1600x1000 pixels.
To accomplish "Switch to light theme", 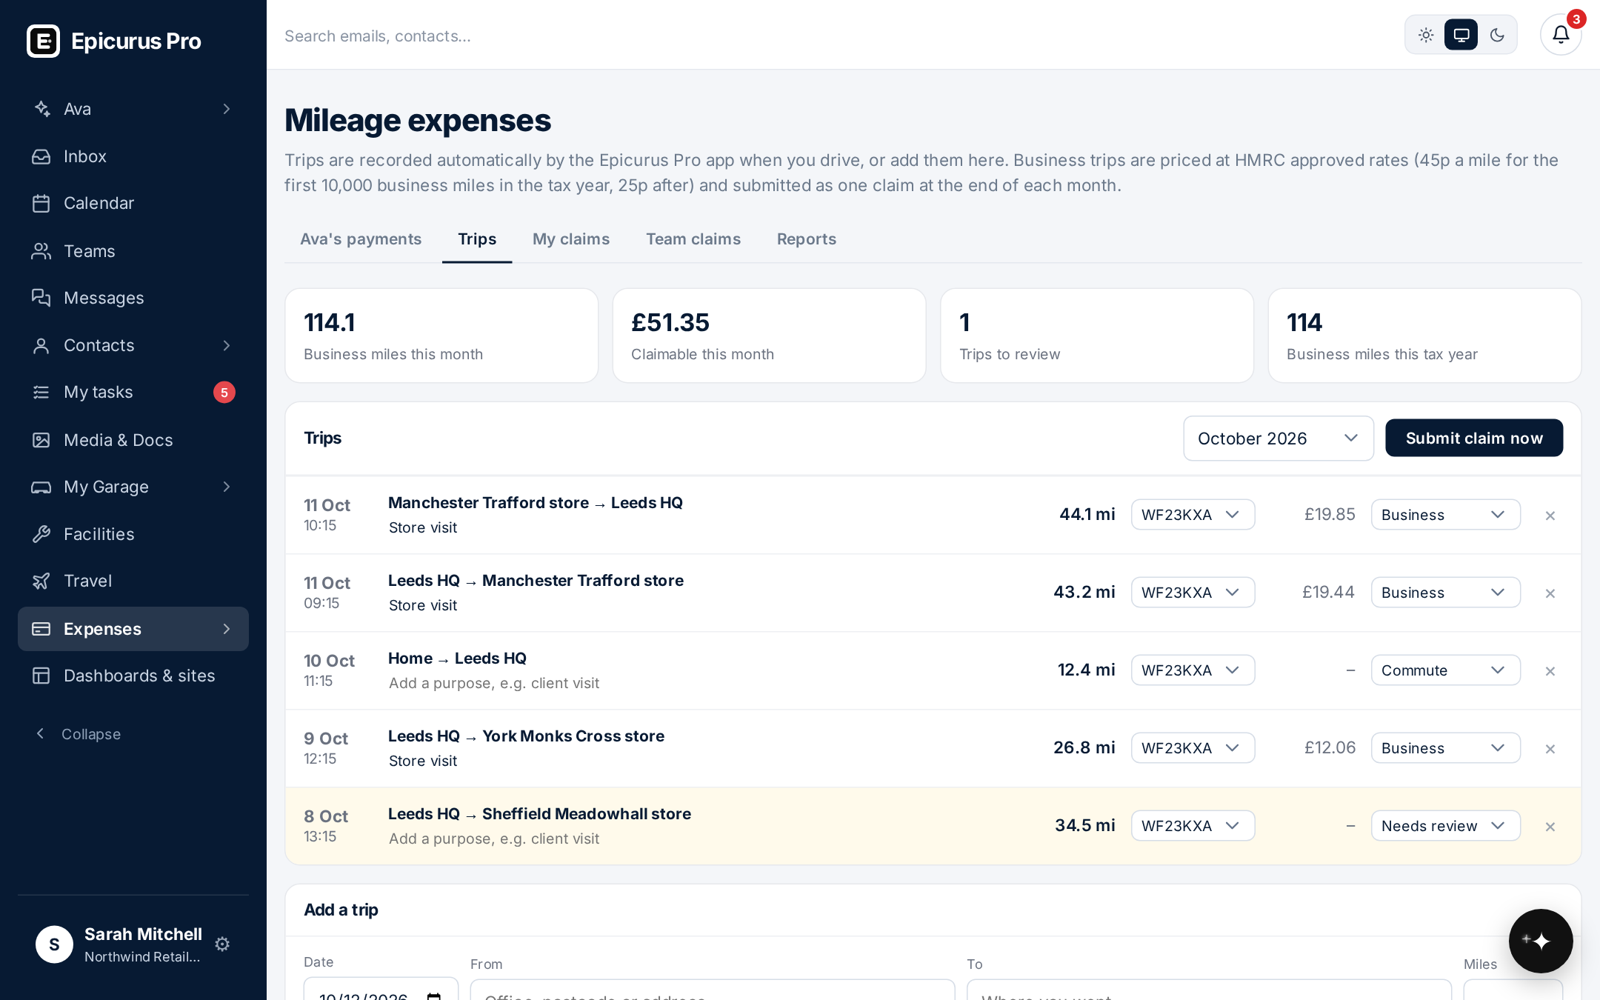I will click(x=1426, y=35).
